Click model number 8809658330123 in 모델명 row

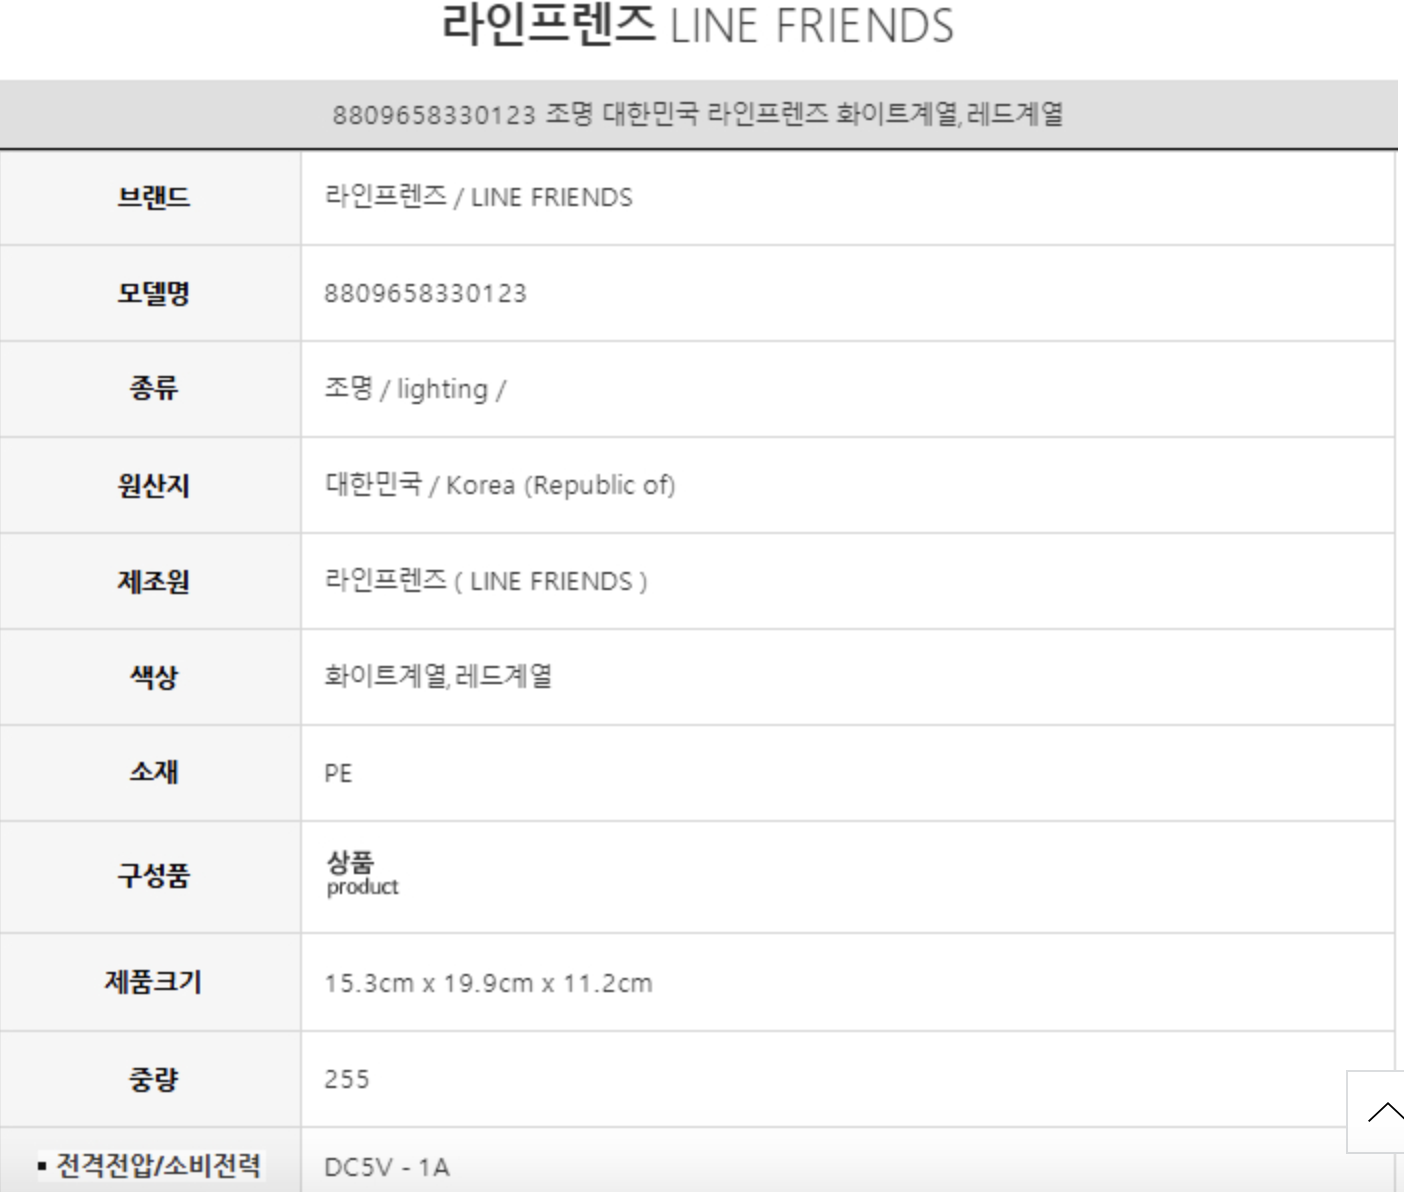pos(425,293)
